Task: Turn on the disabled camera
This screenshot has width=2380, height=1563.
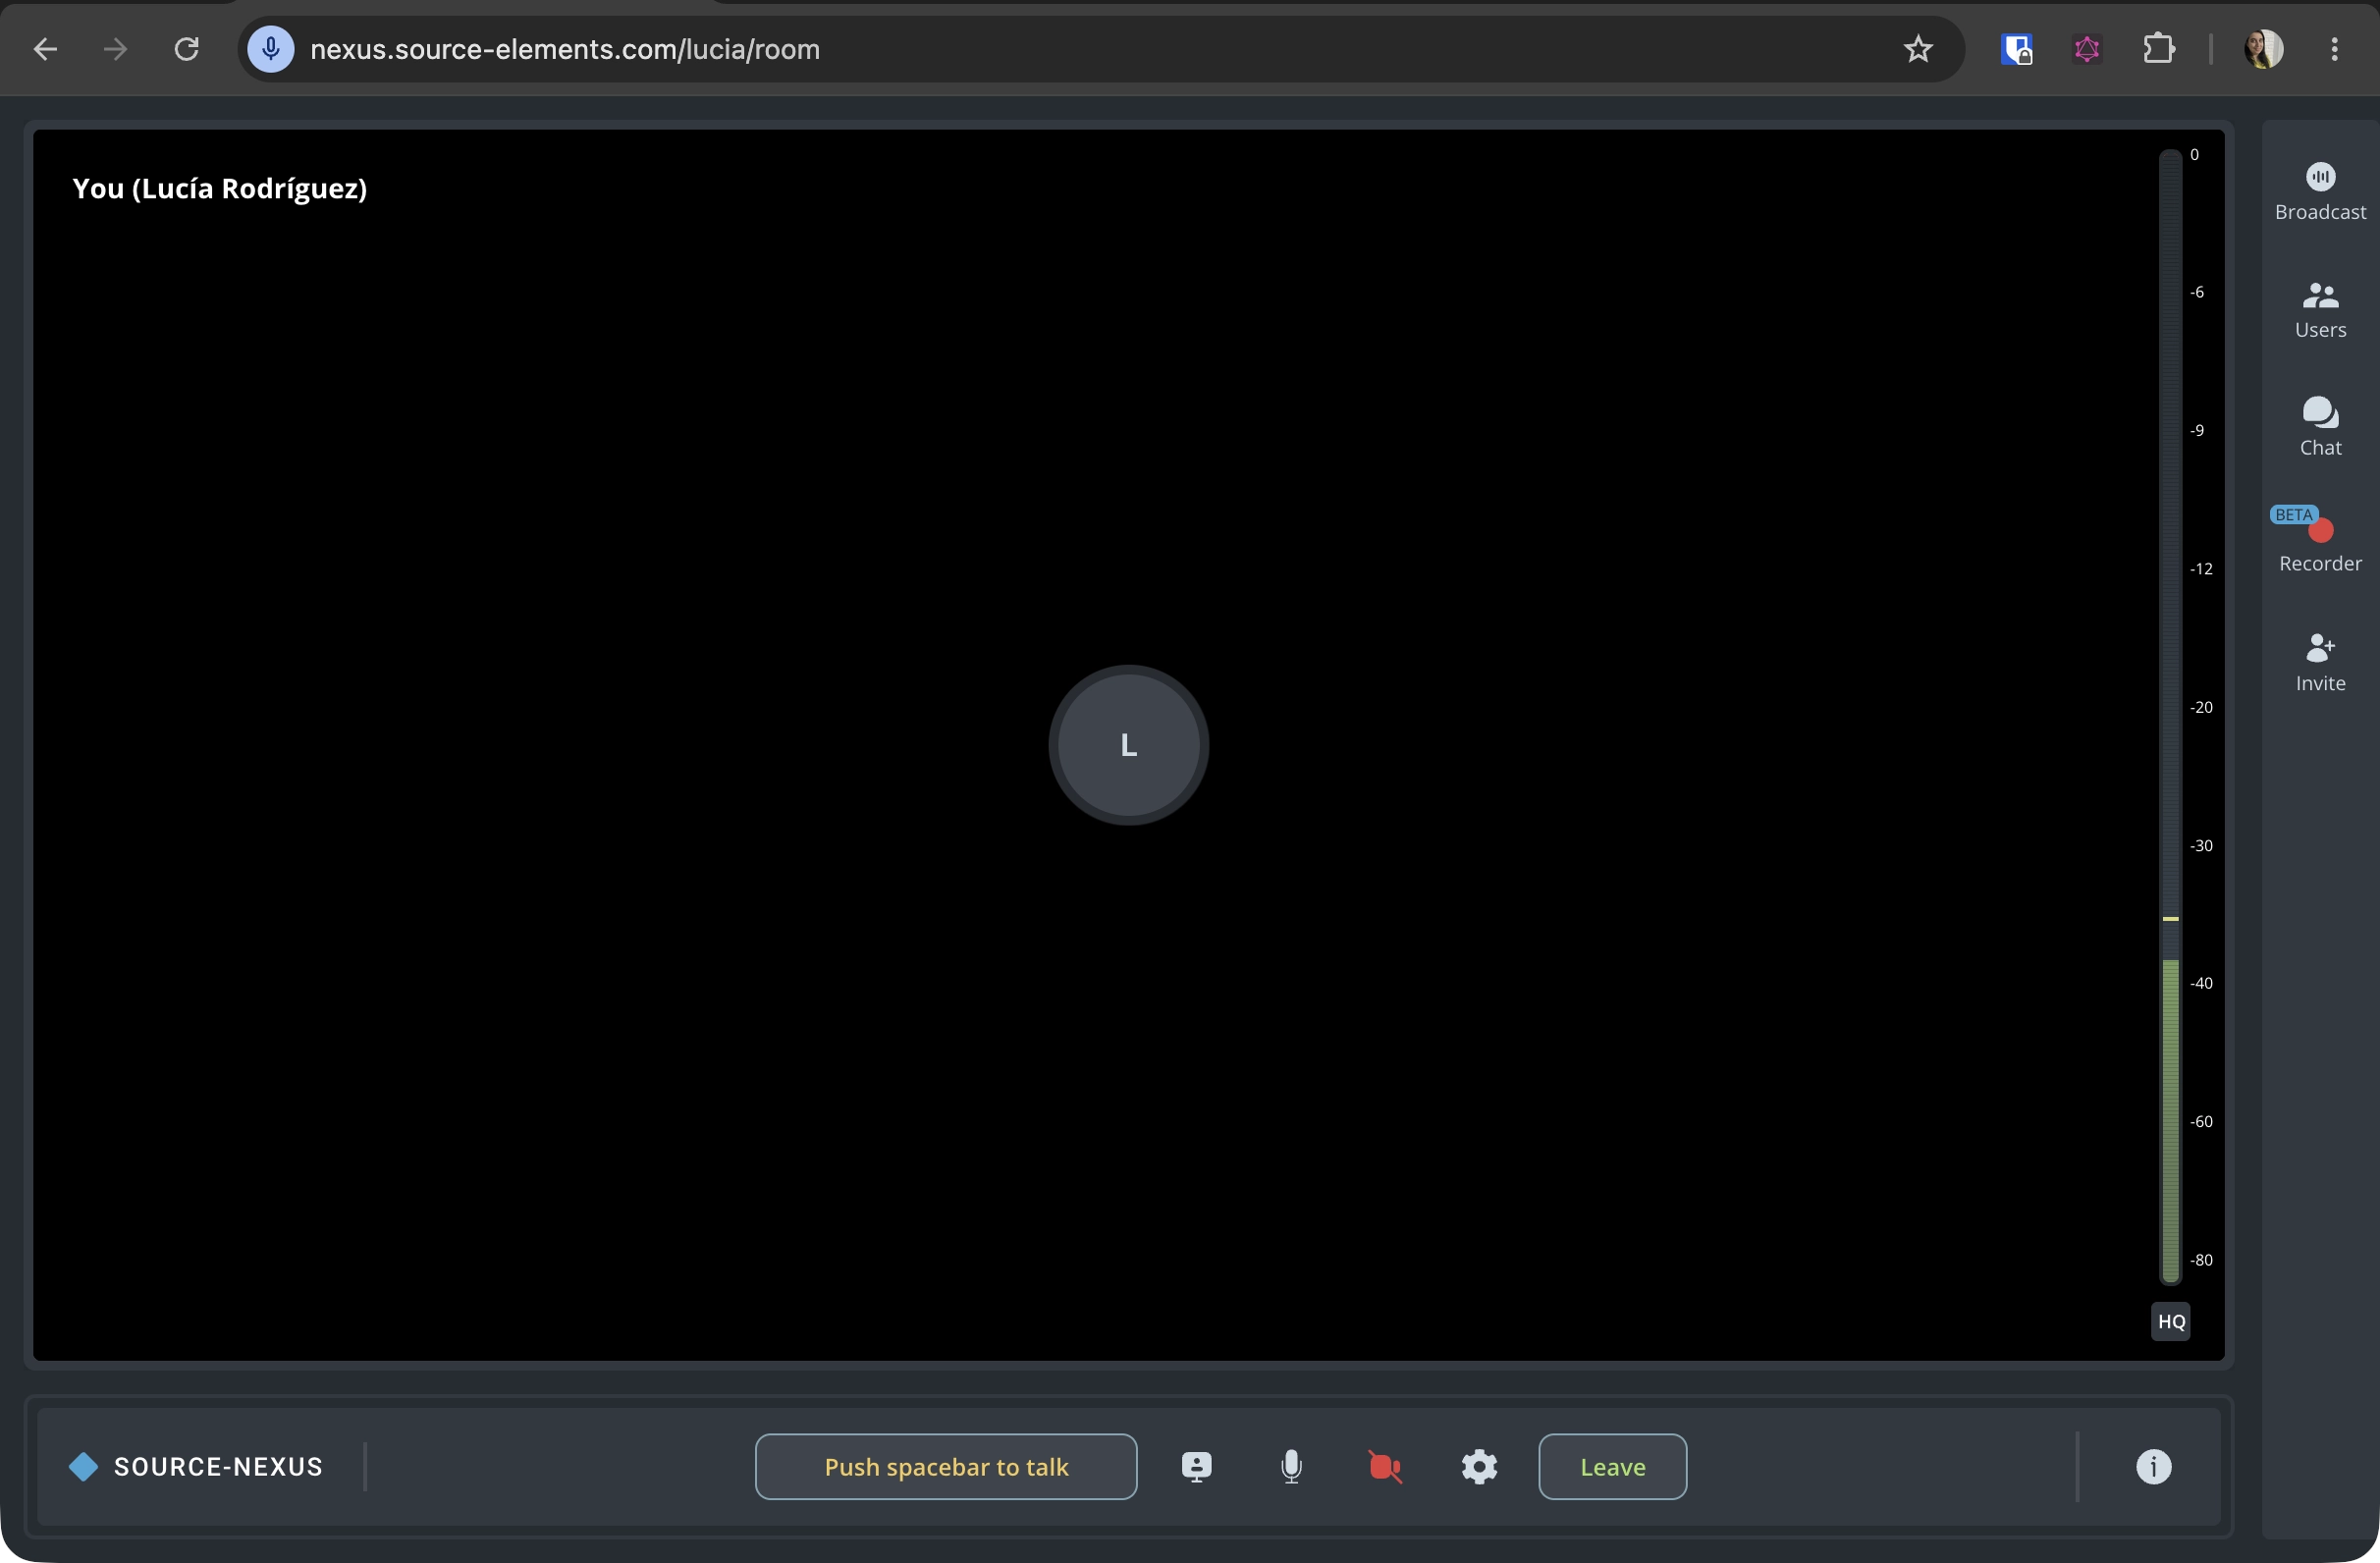Action: [1385, 1467]
